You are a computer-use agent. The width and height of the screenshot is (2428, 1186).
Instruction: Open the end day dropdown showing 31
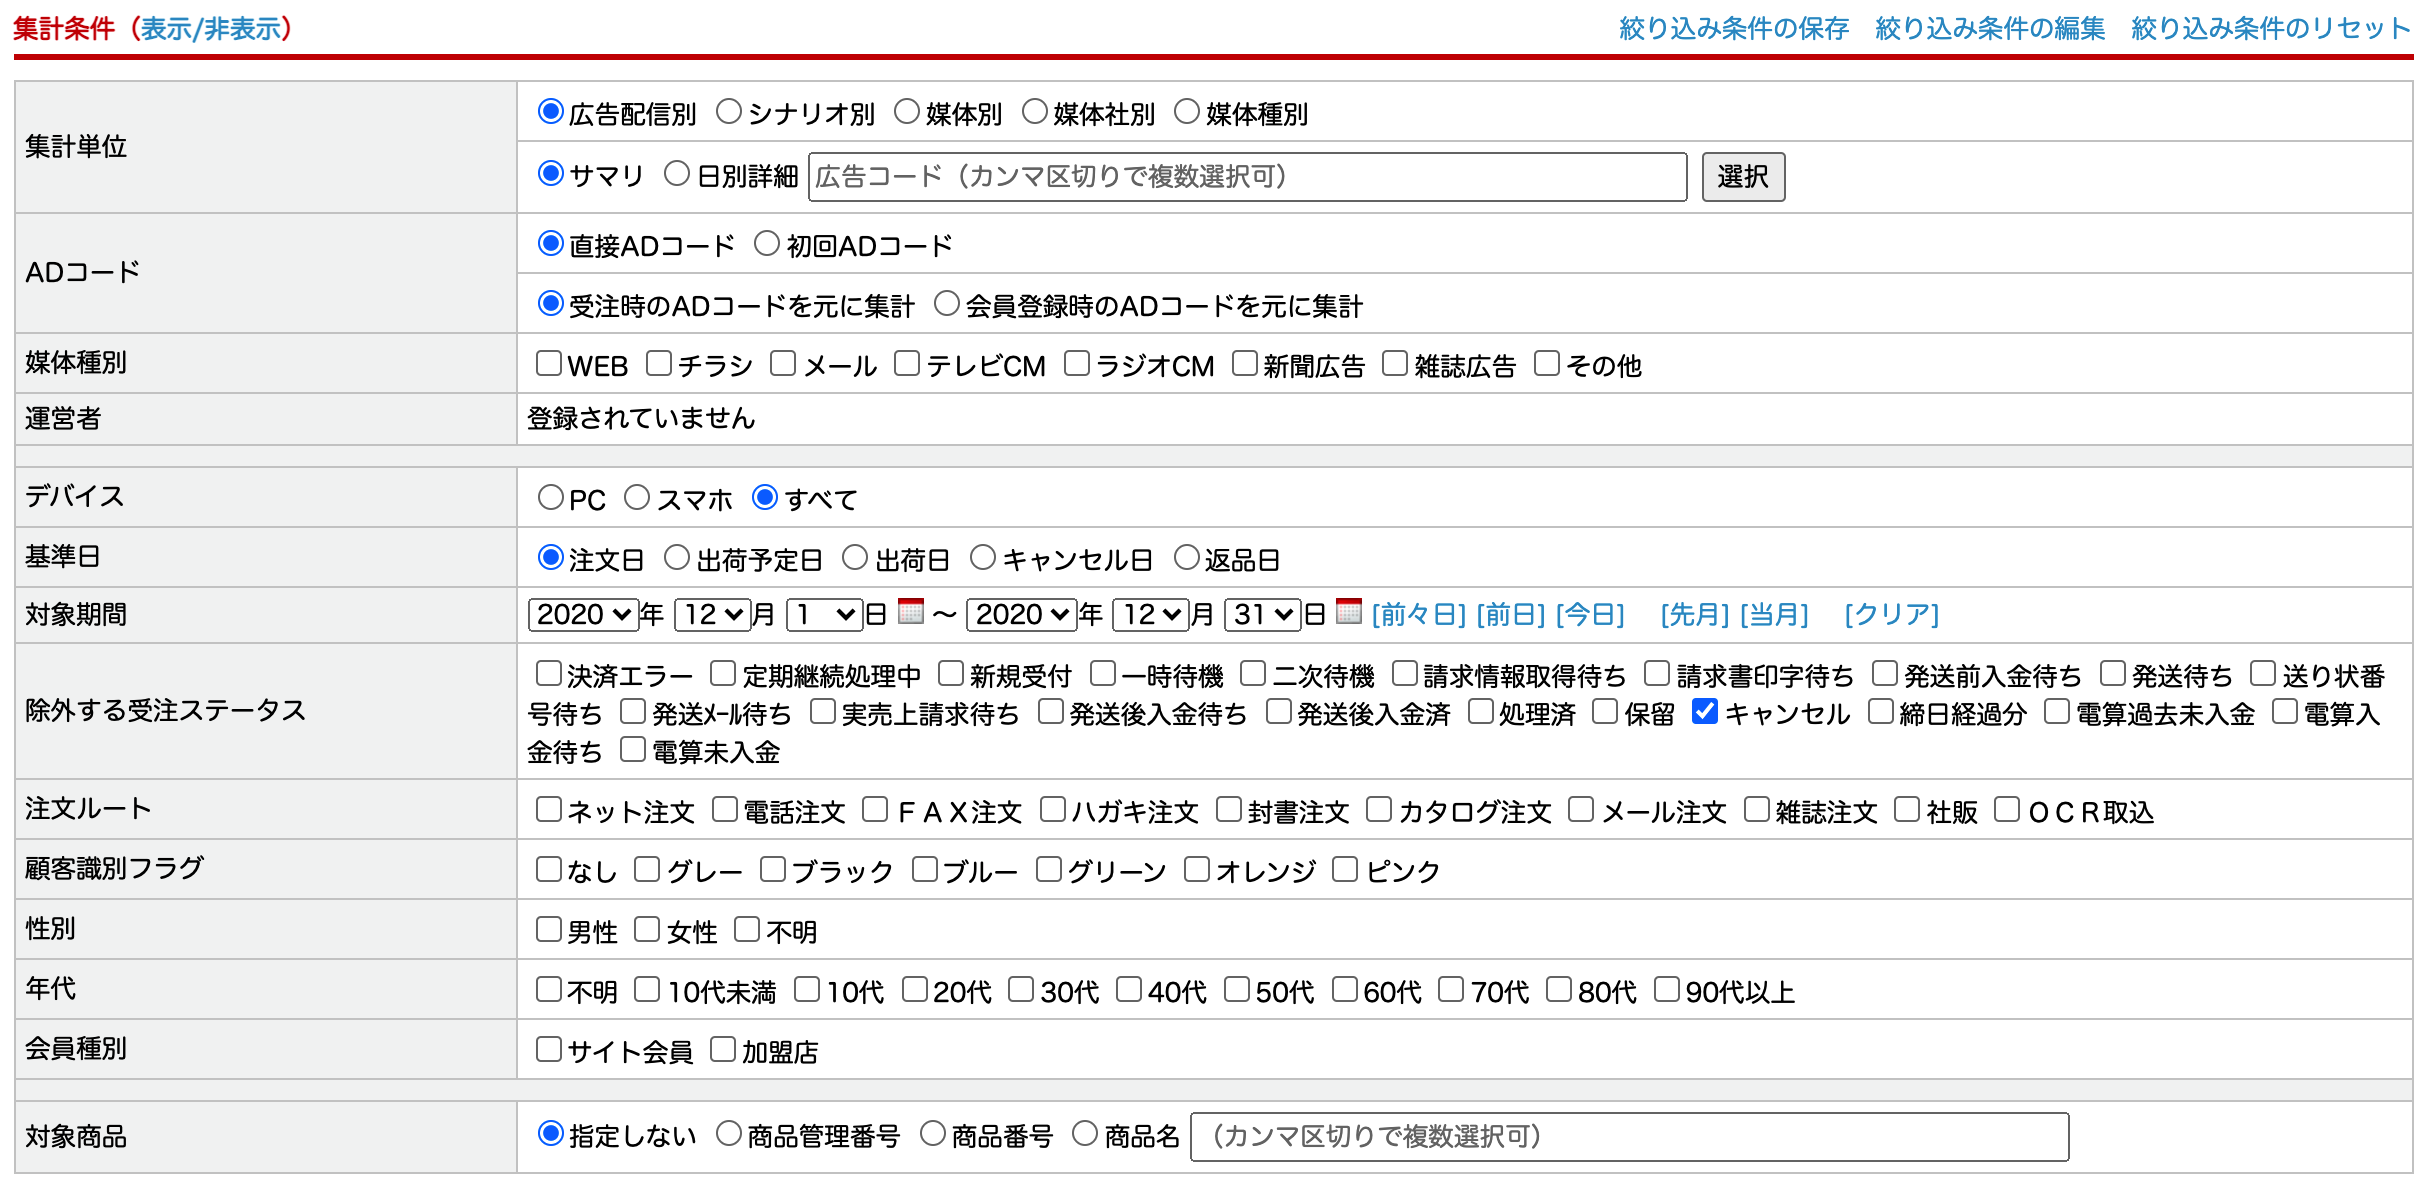(x=1262, y=614)
